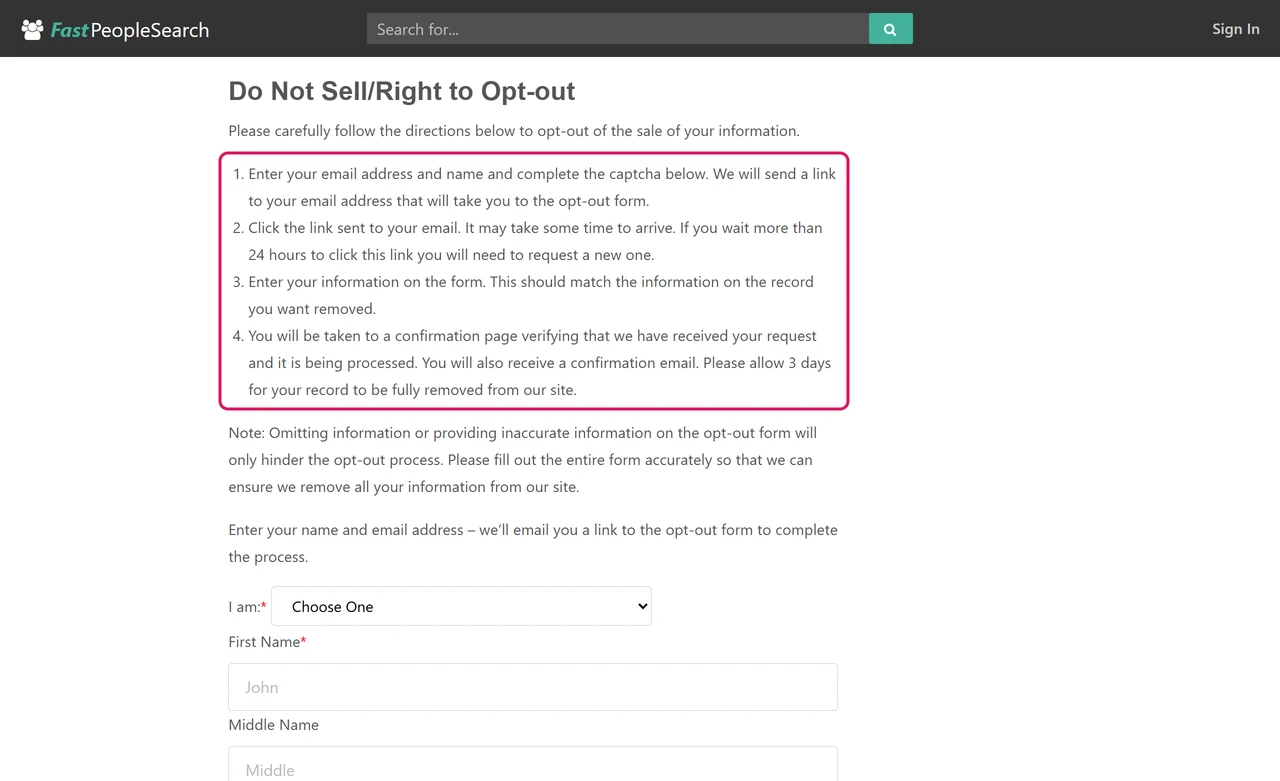Focus the "Search for..." field
Viewport: 1280px width, 781px height.
pos(618,29)
